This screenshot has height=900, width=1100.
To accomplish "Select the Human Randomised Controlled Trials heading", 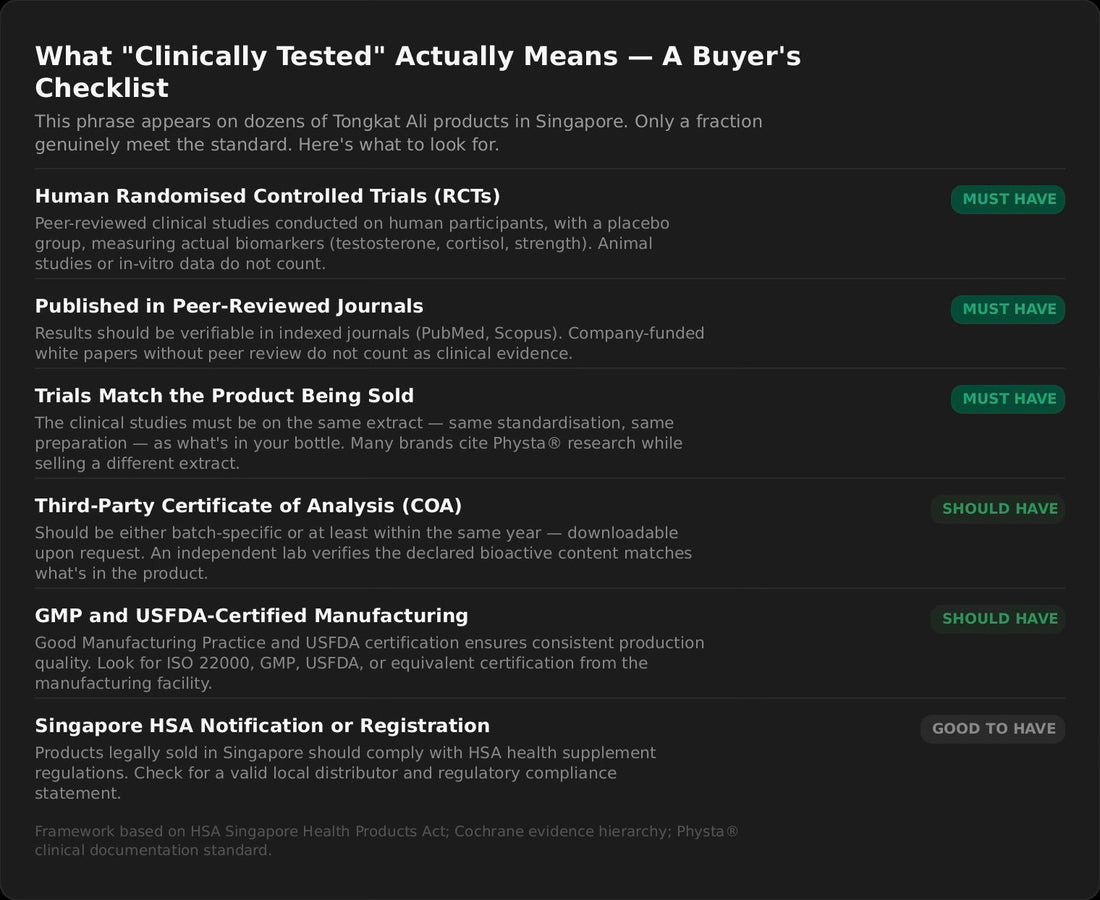I will tap(267, 196).
